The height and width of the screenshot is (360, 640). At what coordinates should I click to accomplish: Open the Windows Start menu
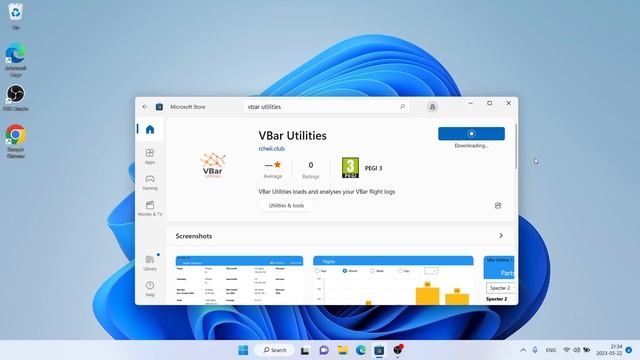pos(243,350)
